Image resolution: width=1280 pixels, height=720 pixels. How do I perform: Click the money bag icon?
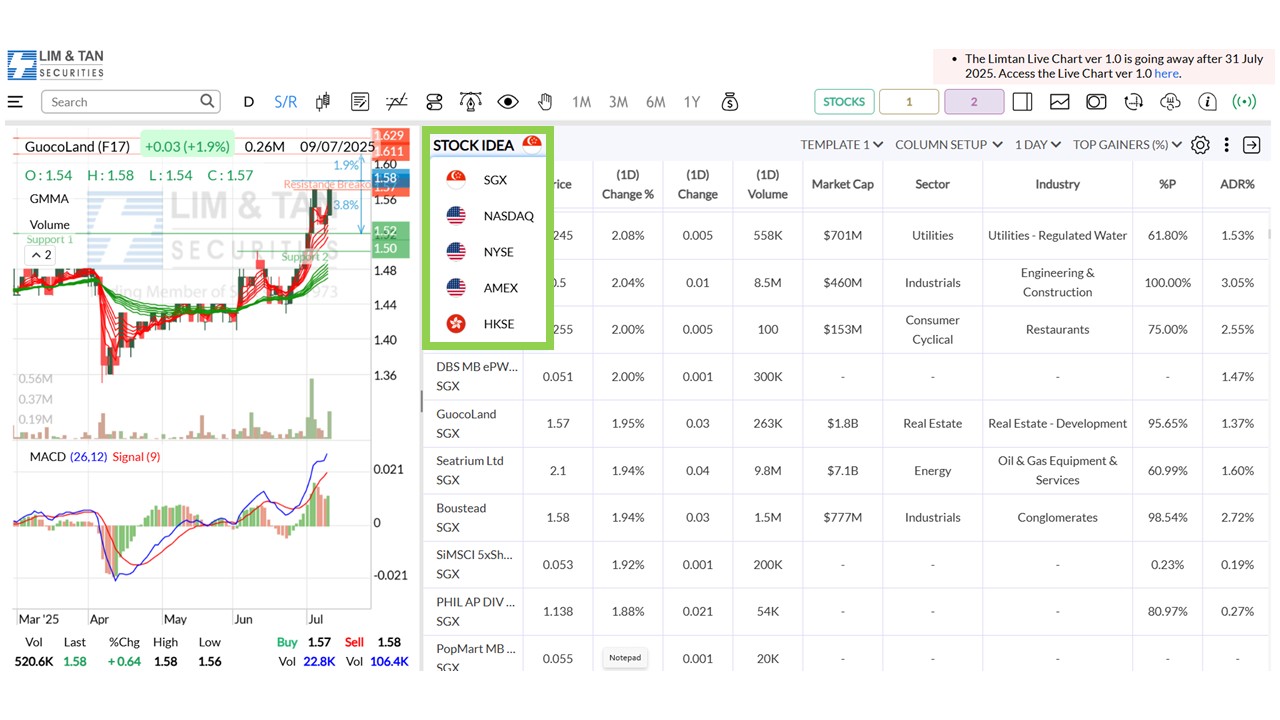point(729,102)
